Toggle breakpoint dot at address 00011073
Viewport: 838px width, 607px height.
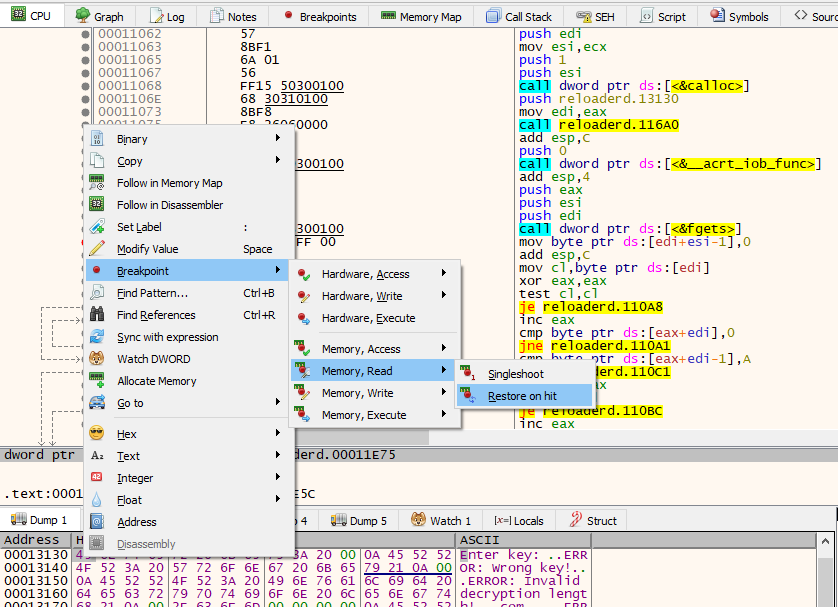click(86, 112)
